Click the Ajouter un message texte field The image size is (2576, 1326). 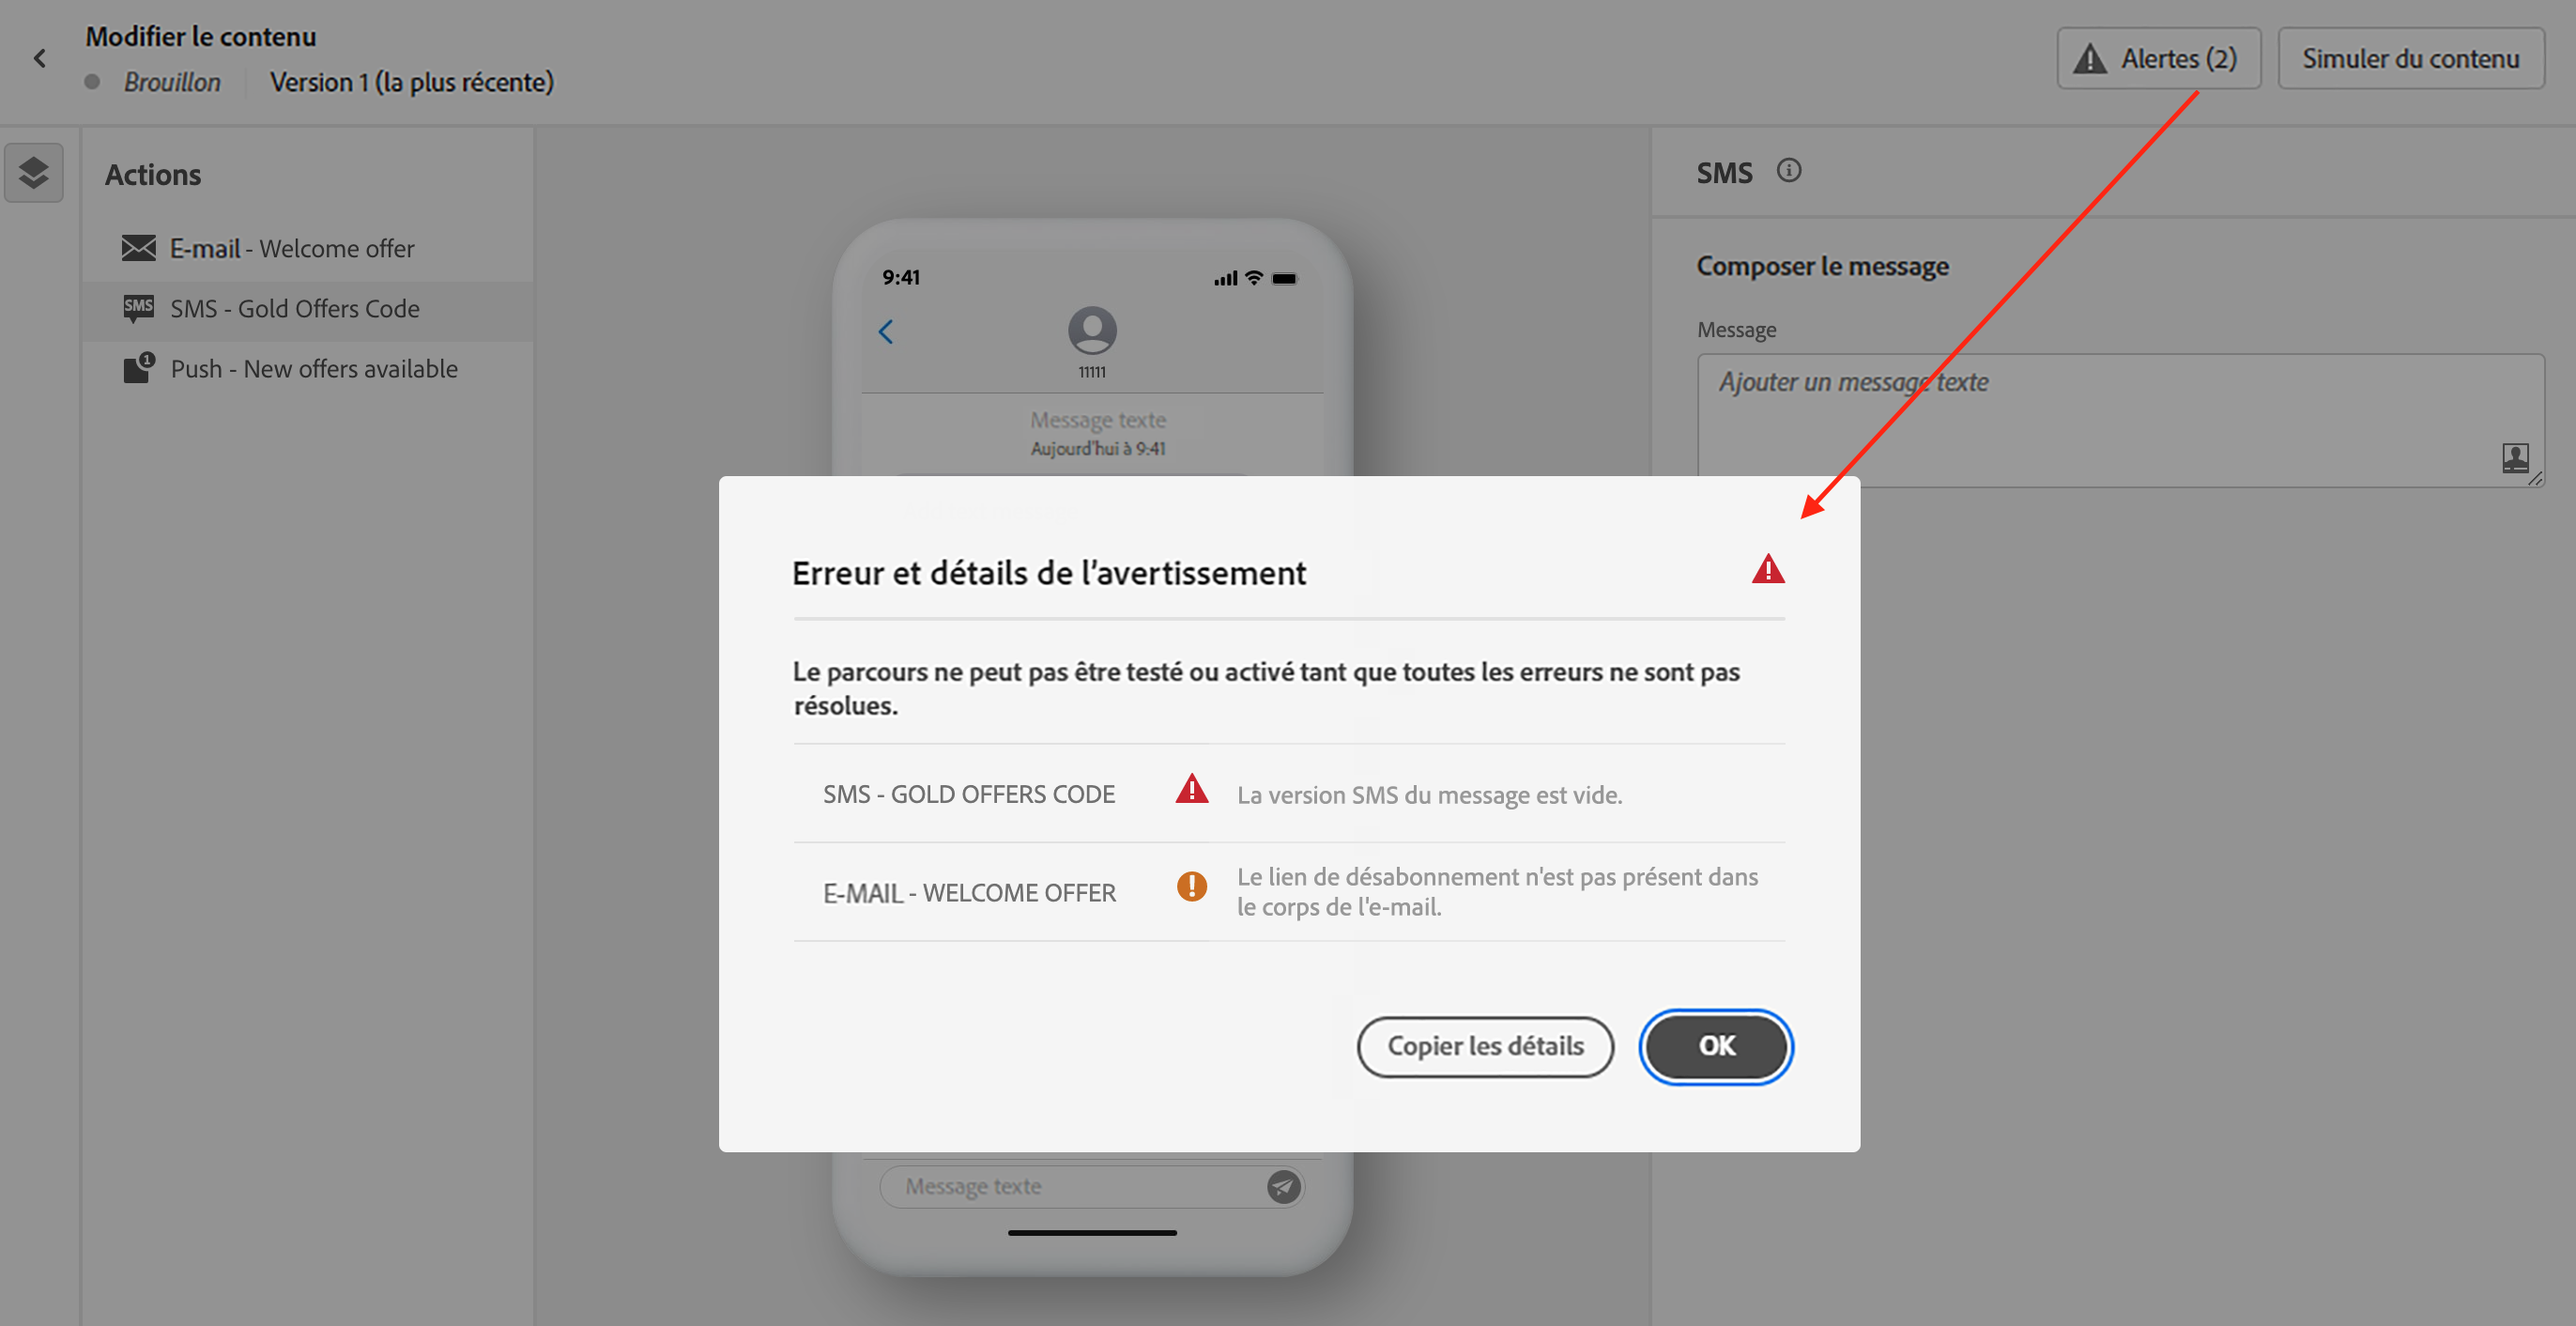pyautogui.click(x=2120, y=420)
